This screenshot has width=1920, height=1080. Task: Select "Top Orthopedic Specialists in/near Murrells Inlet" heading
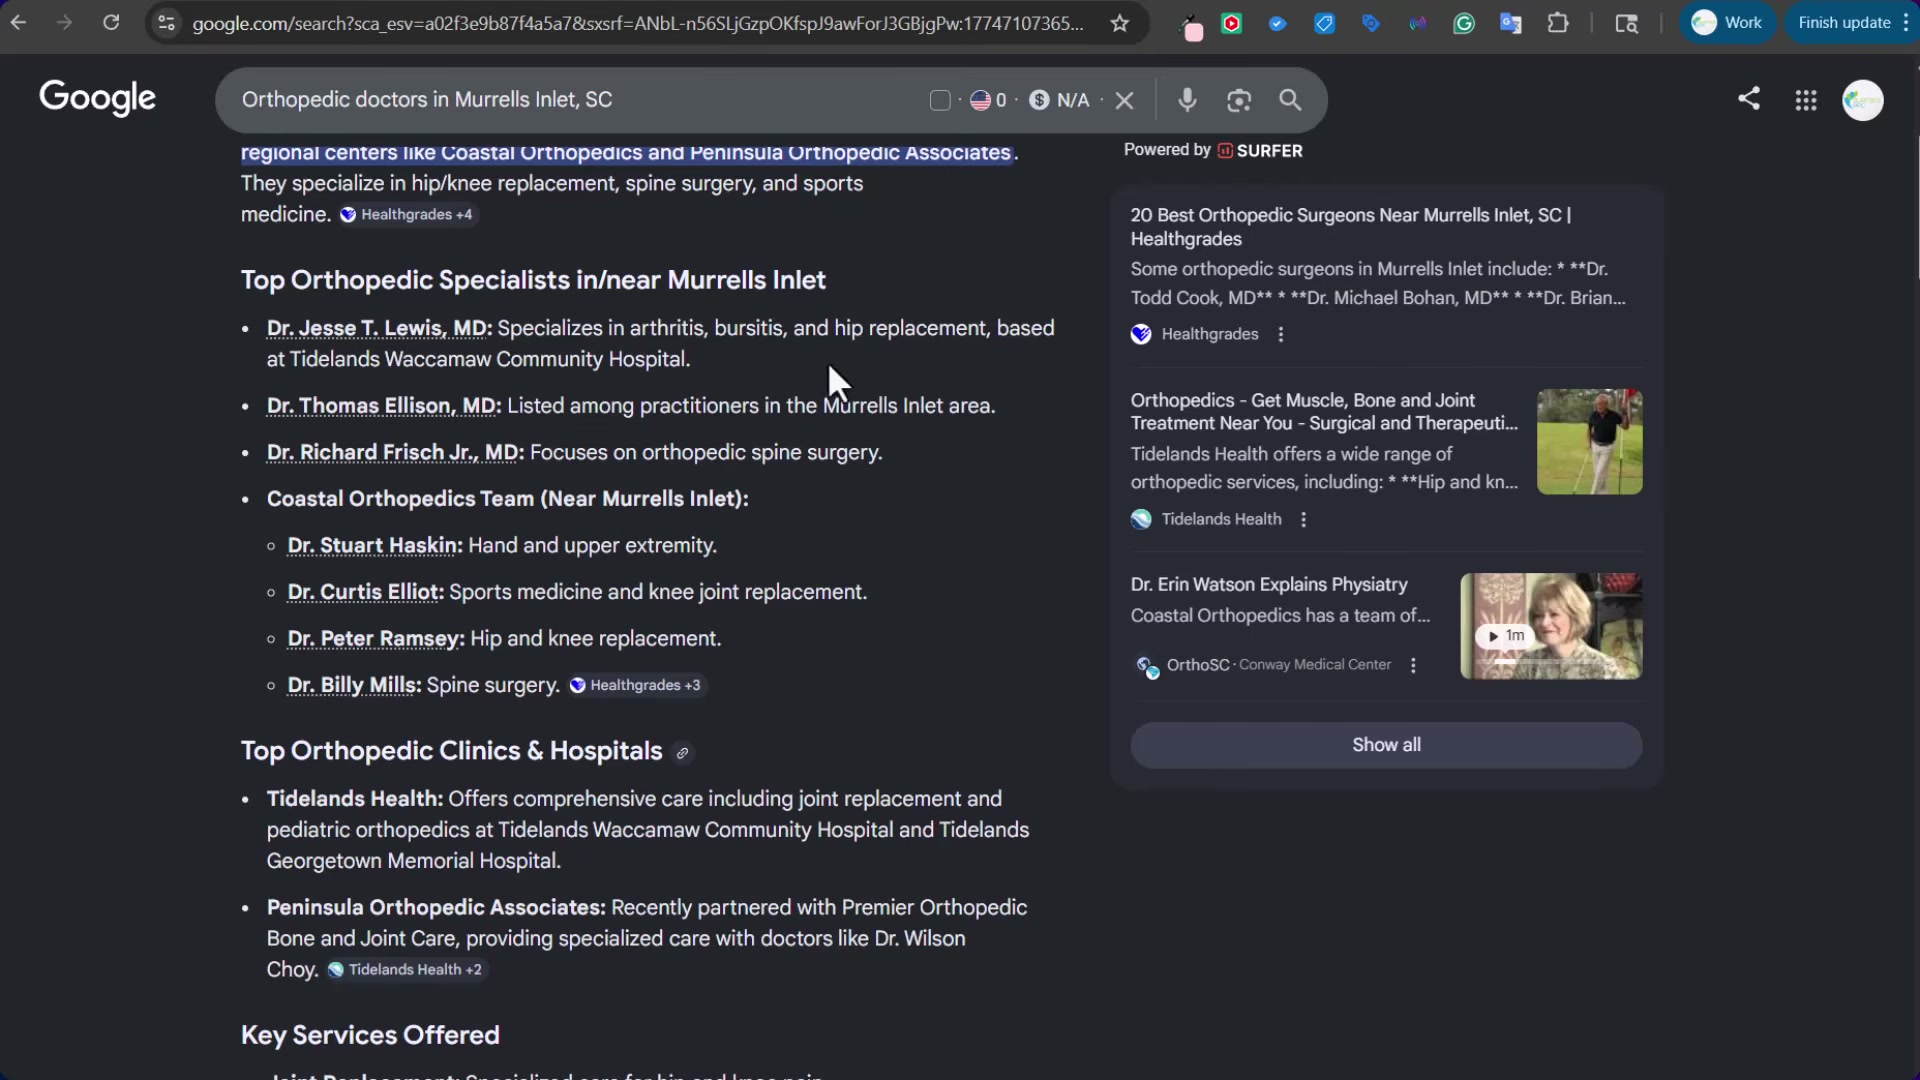point(533,281)
